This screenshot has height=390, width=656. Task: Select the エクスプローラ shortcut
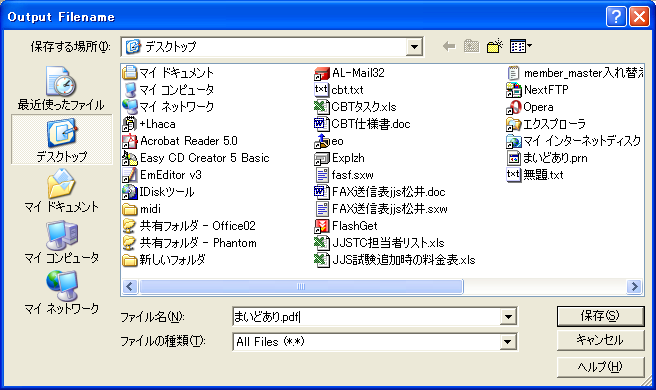[546, 124]
